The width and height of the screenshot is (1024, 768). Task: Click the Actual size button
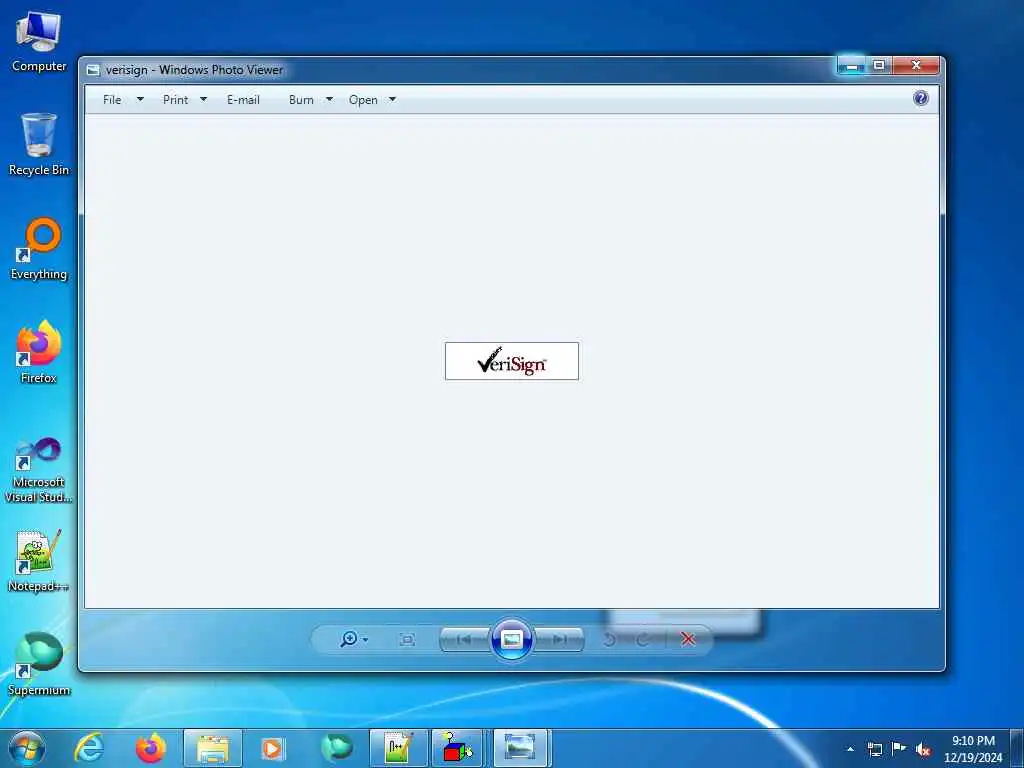(407, 639)
